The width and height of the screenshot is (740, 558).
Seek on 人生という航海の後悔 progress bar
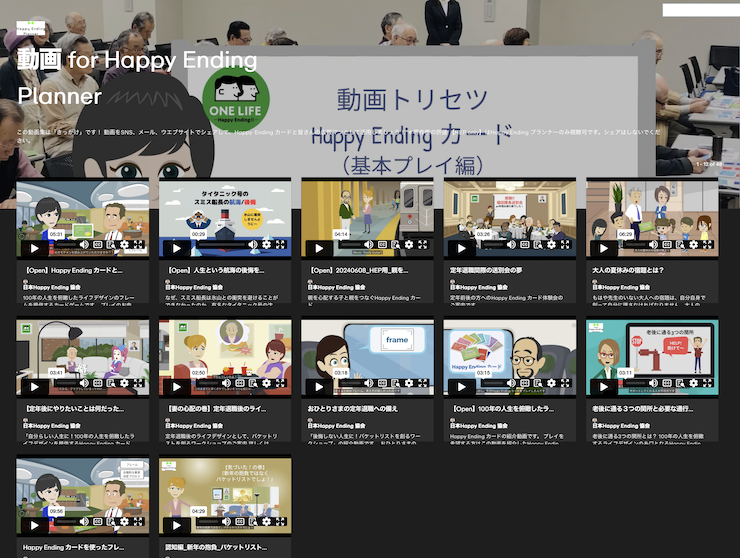click(221, 245)
